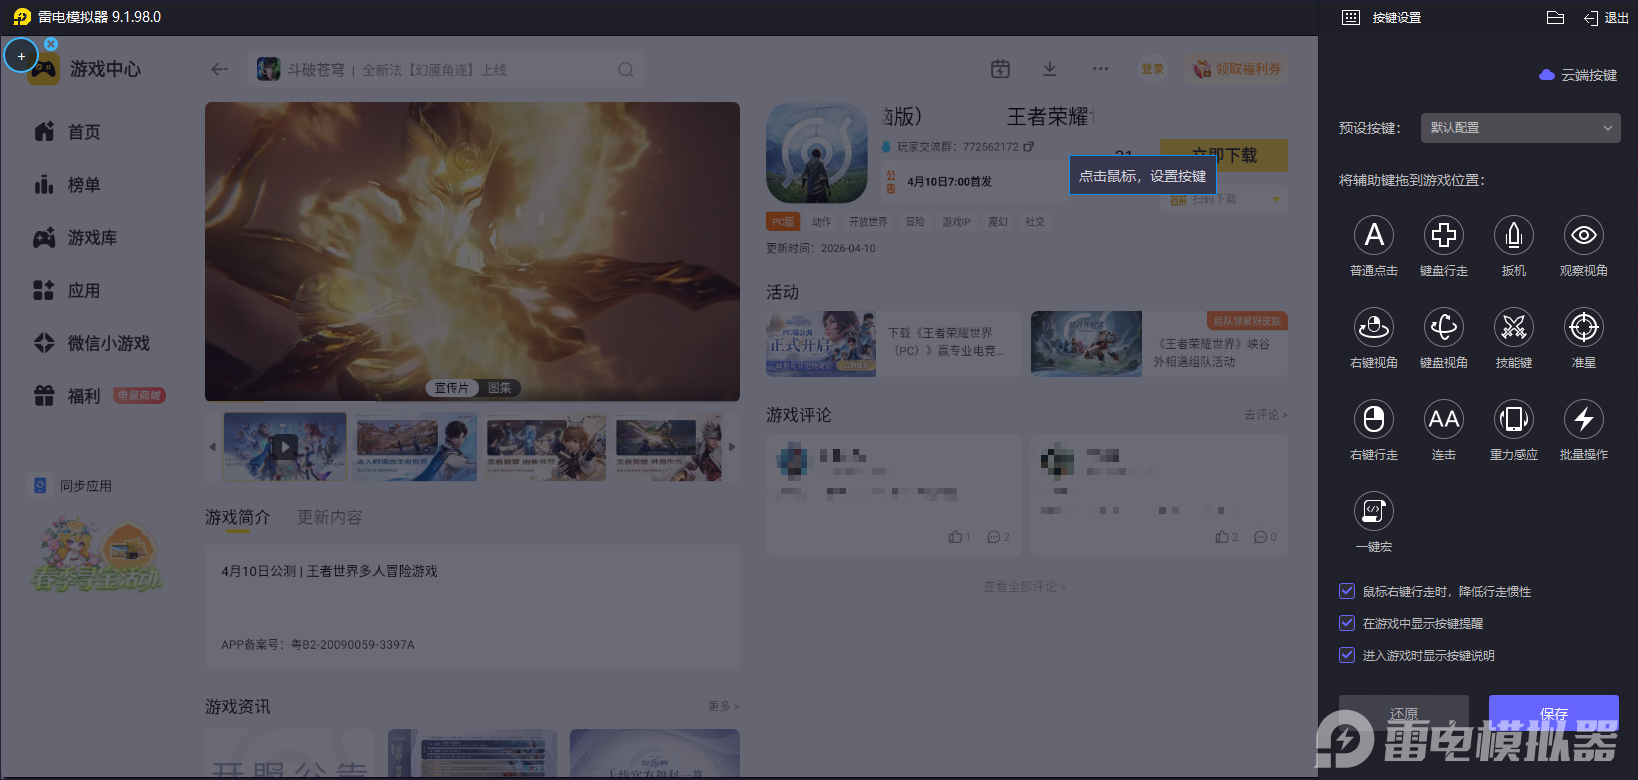Click the back arrow icon
This screenshot has height=780, width=1638.
tap(220, 69)
